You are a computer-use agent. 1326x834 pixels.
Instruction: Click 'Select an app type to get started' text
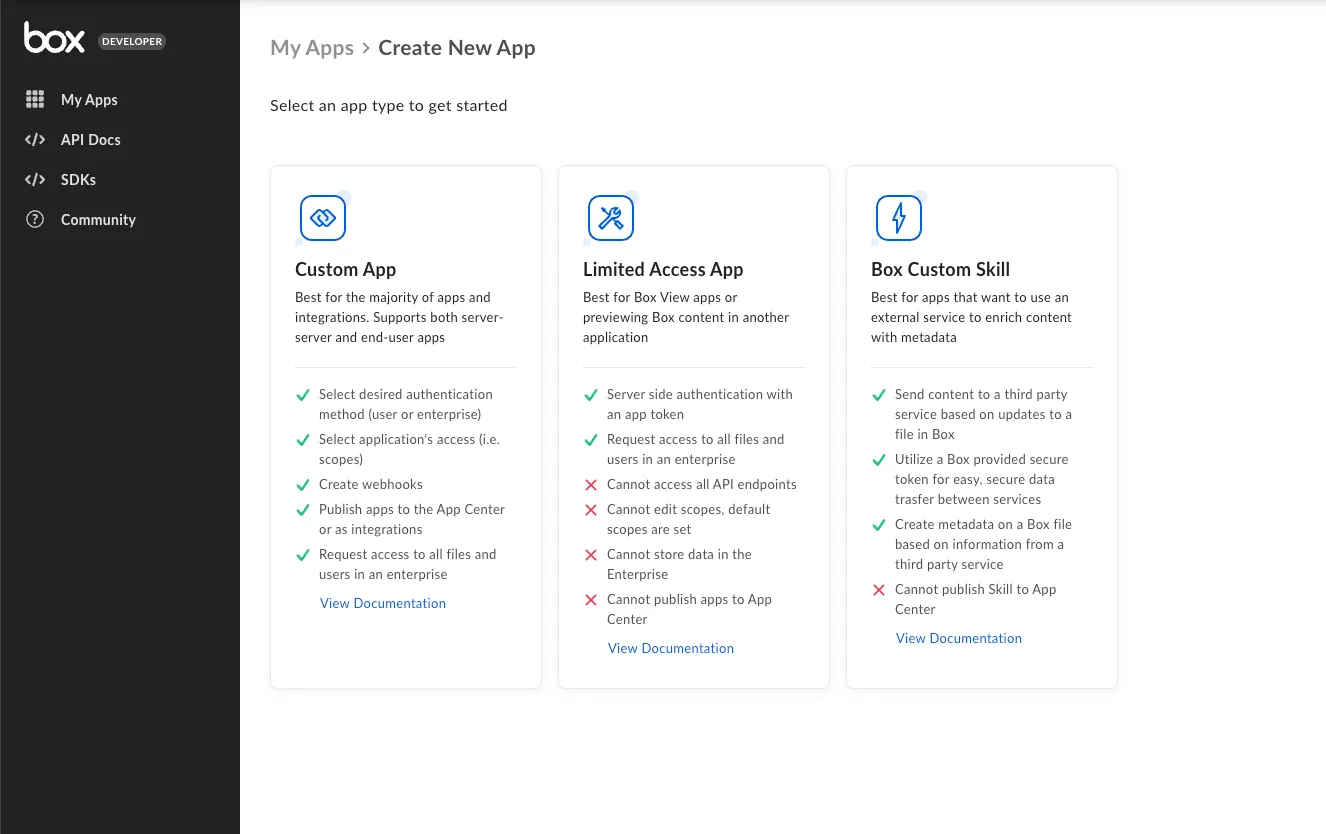pyautogui.click(x=388, y=105)
